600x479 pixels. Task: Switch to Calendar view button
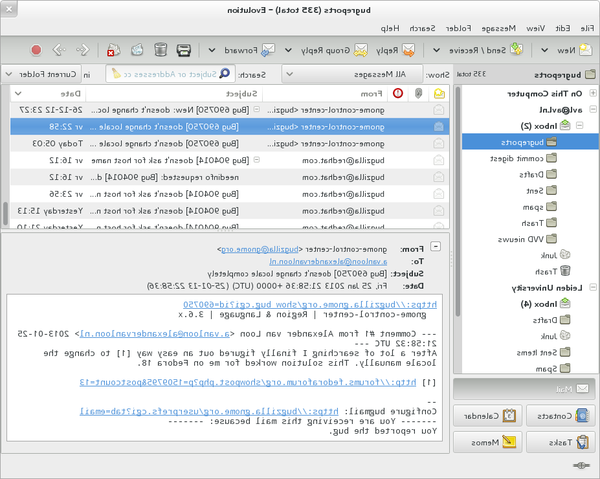[x=490, y=414]
